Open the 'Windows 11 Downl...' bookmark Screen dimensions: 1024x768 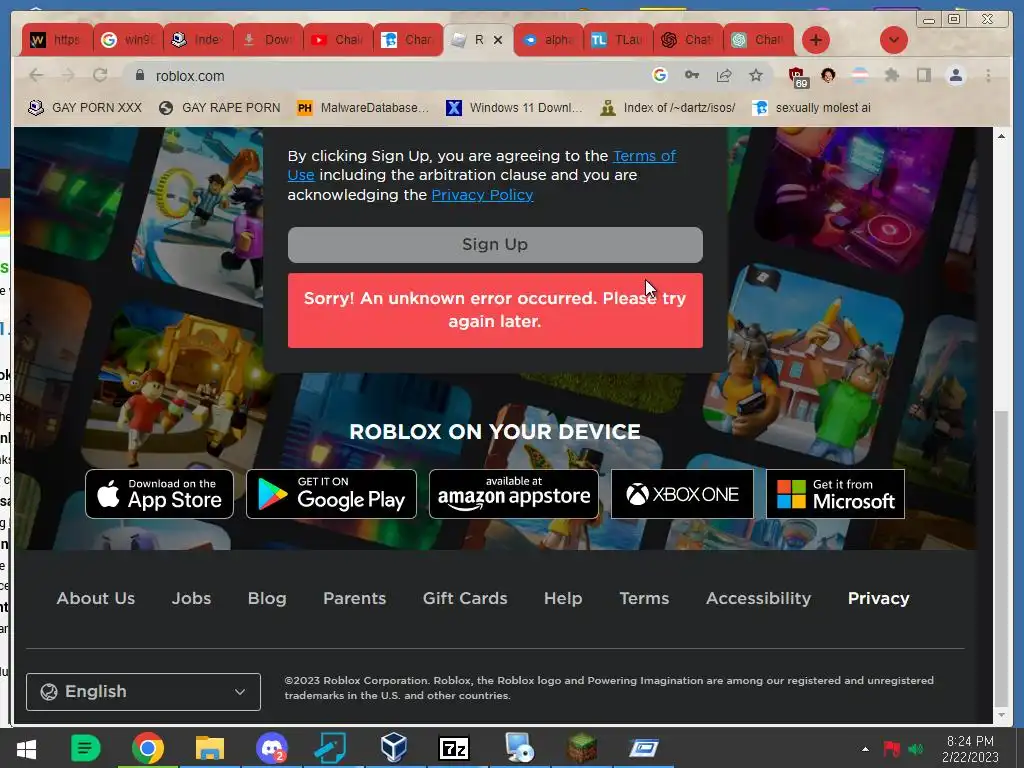515,108
